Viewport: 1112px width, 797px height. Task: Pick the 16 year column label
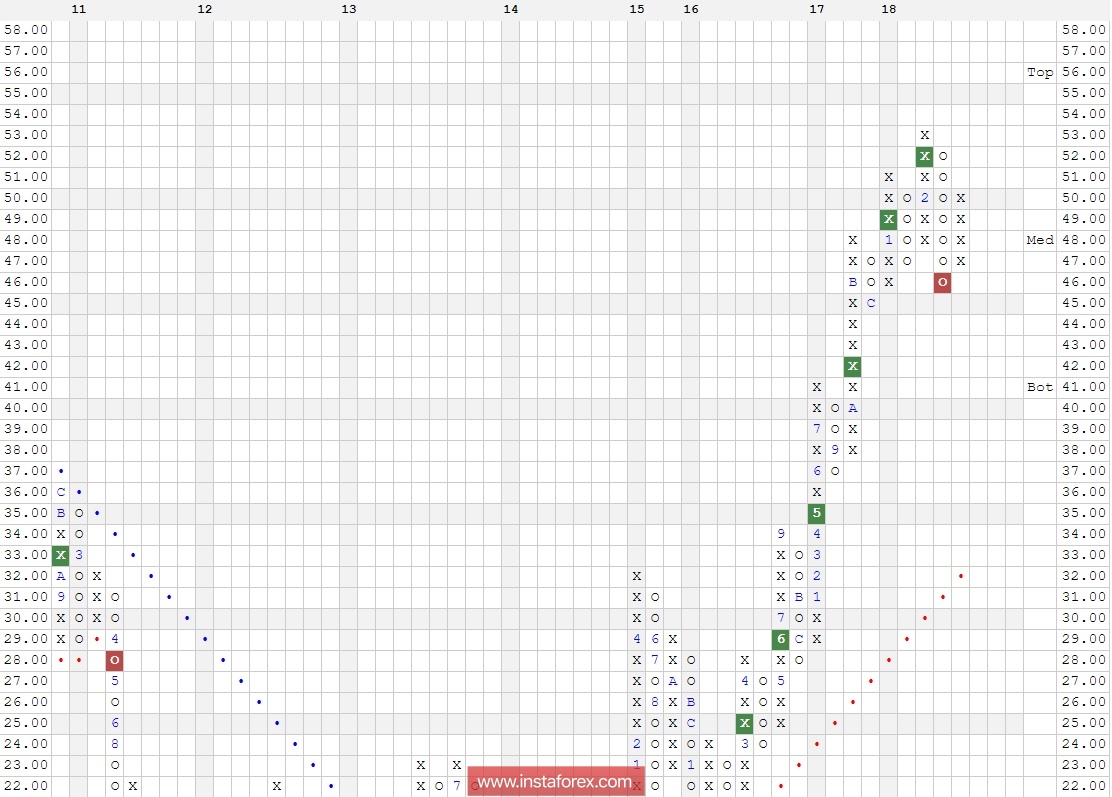pos(691,9)
